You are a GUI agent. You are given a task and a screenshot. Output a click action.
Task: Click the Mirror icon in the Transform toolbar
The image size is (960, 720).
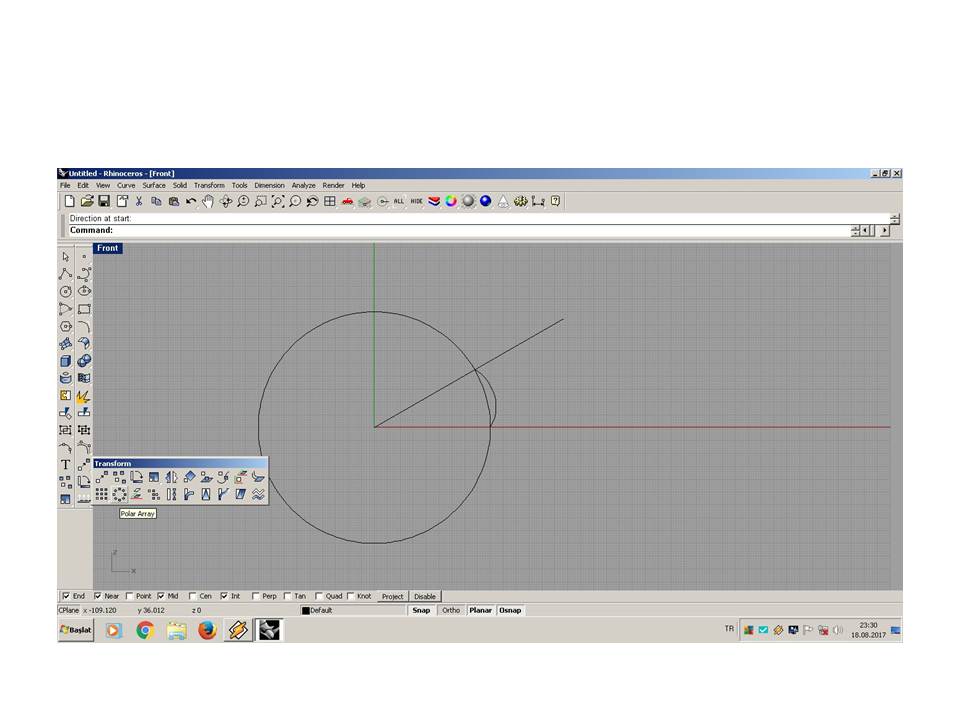click(171, 477)
